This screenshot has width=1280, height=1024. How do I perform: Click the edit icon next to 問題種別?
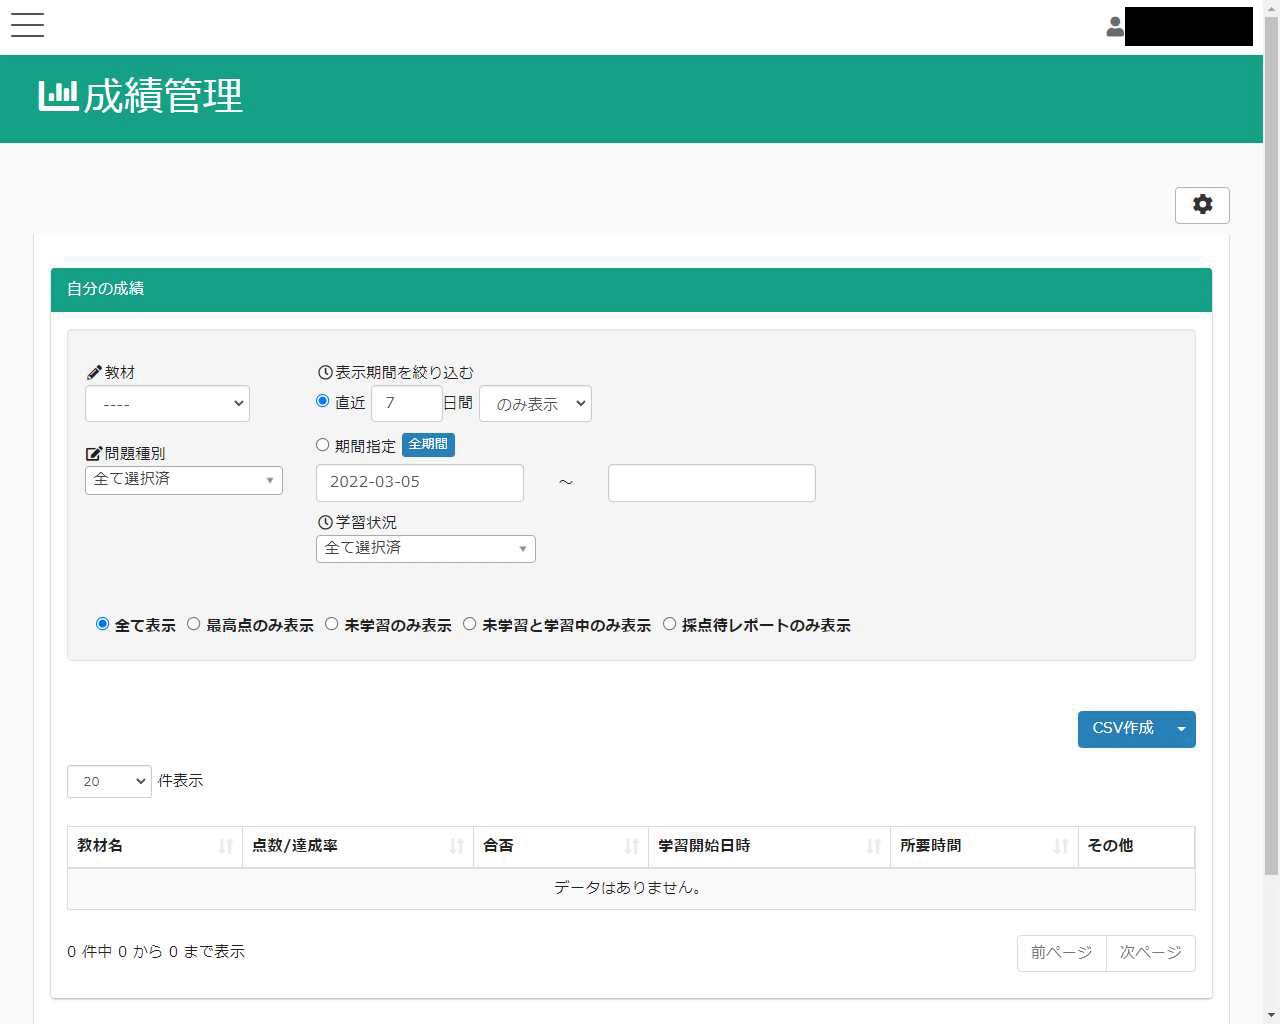pyautogui.click(x=94, y=454)
